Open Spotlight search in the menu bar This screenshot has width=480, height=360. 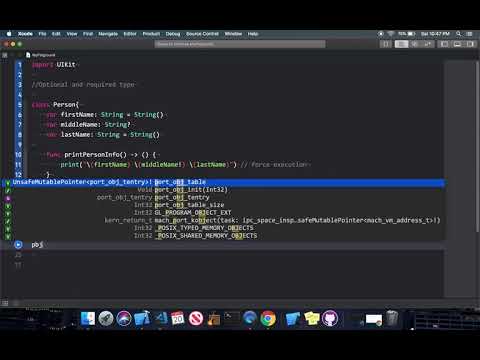pyautogui.click(x=459, y=34)
